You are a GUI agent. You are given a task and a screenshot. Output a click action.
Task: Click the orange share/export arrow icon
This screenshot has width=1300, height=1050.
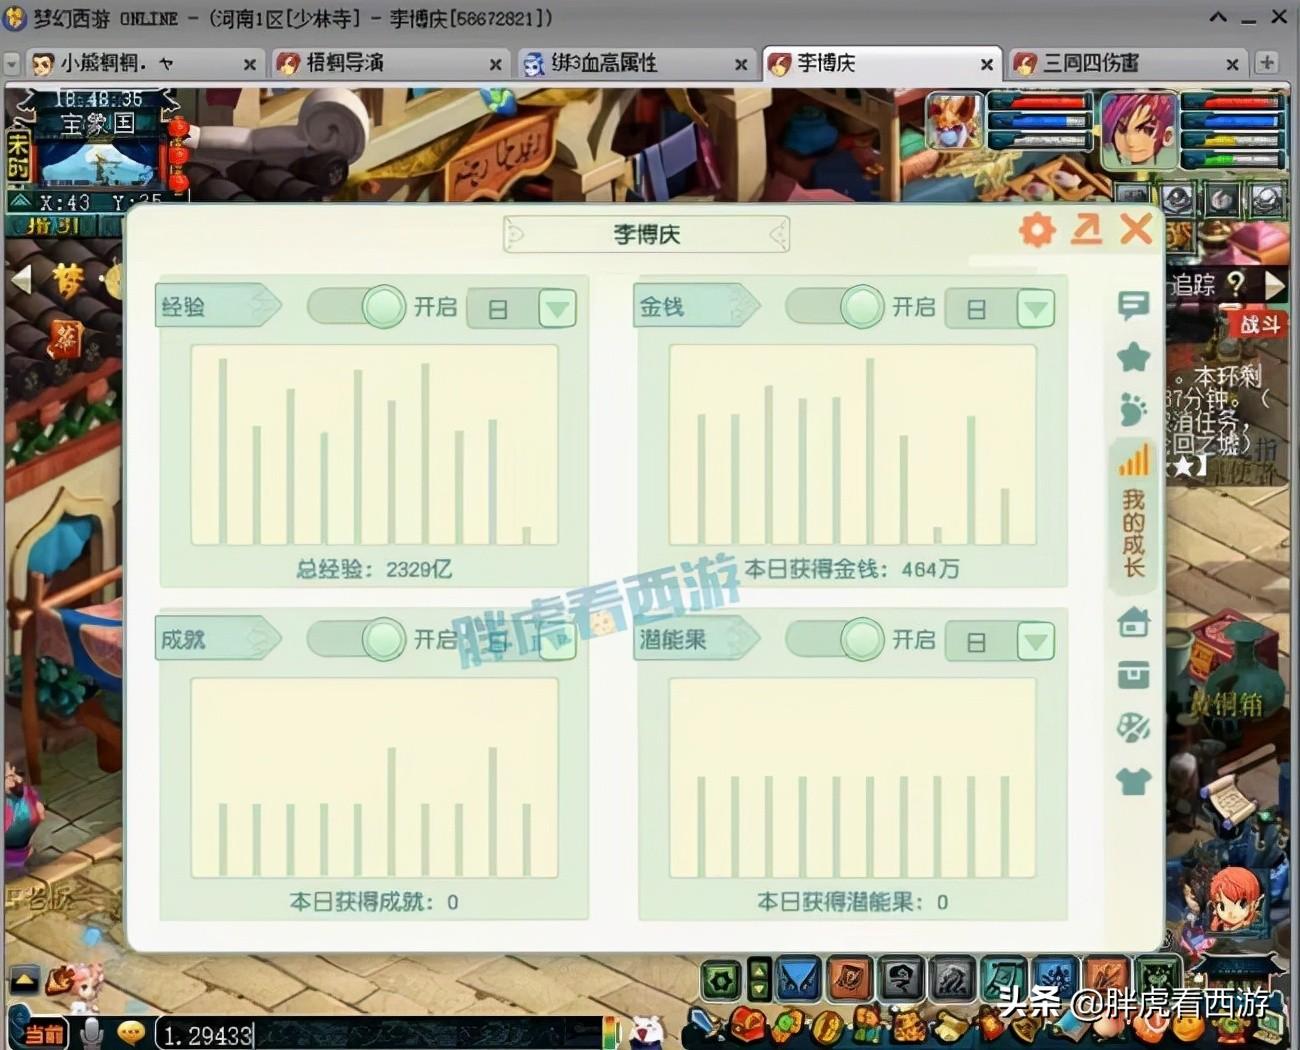1086,229
